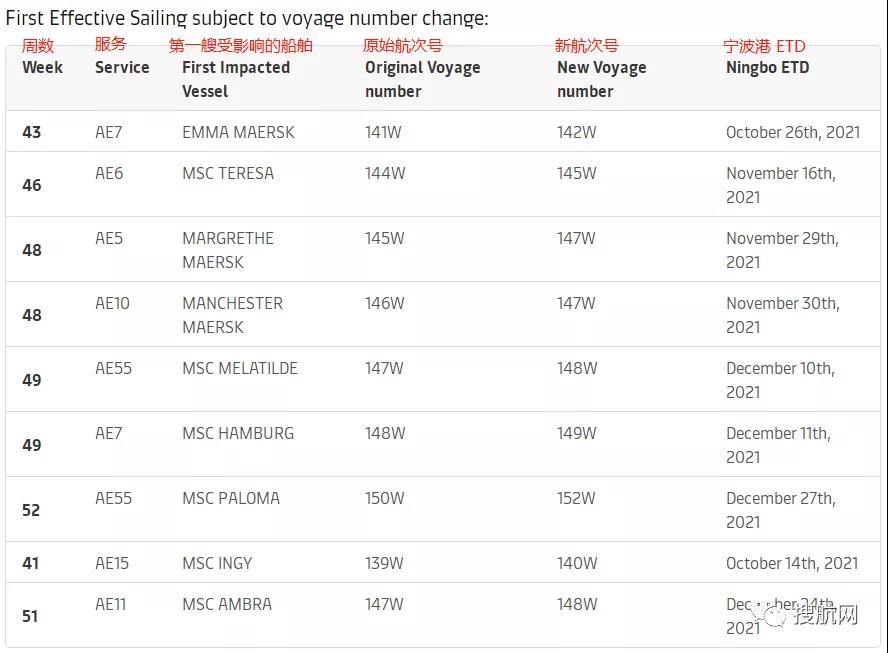Click the First Impacted Vessel header
This screenshot has height=653, width=888.
coord(235,79)
